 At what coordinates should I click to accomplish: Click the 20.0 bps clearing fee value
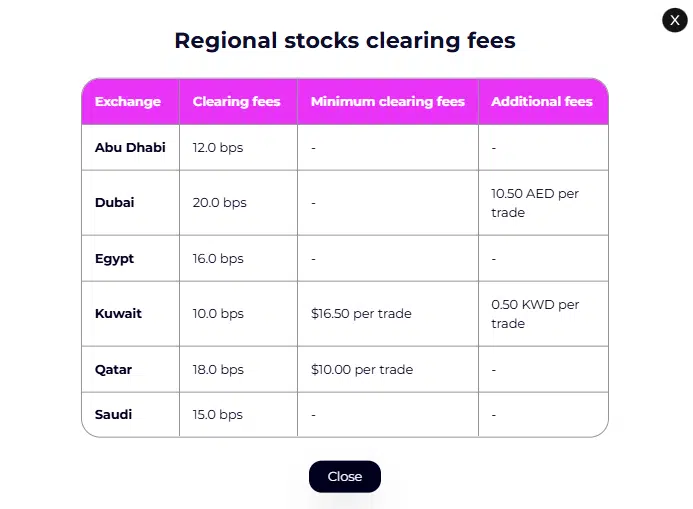click(x=219, y=202)
